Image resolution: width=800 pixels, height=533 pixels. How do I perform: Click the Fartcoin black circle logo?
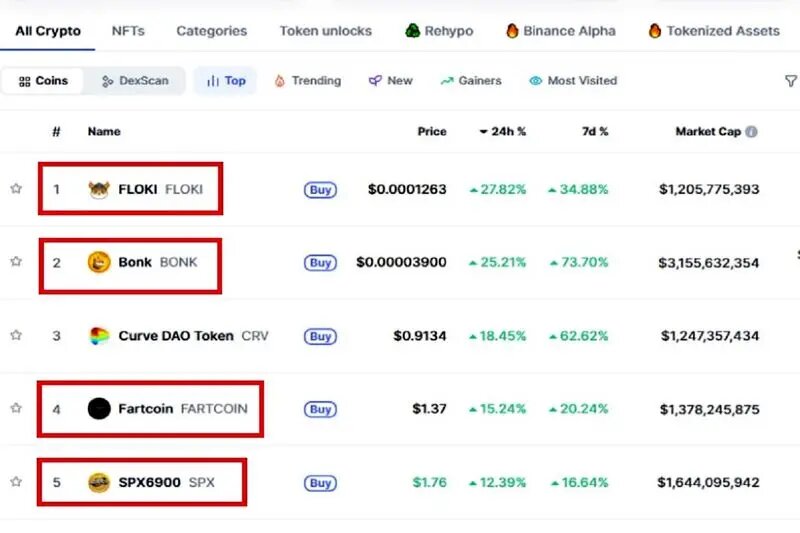(x=99, y=408)
